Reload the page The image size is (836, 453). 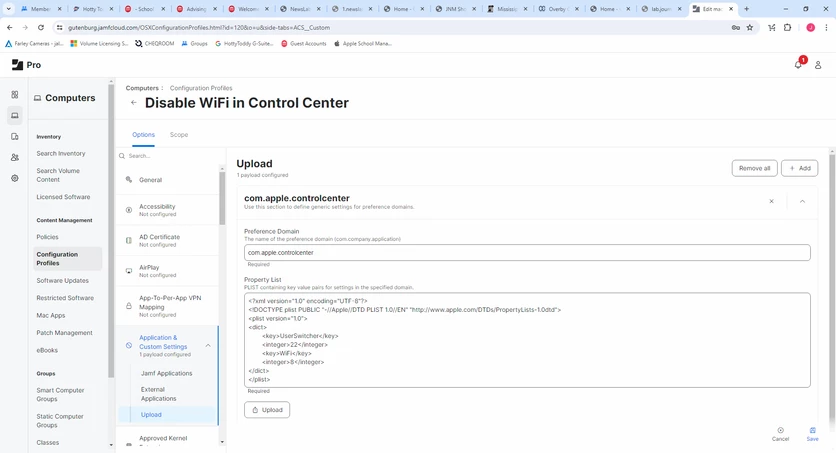click(x=41, y=27)
